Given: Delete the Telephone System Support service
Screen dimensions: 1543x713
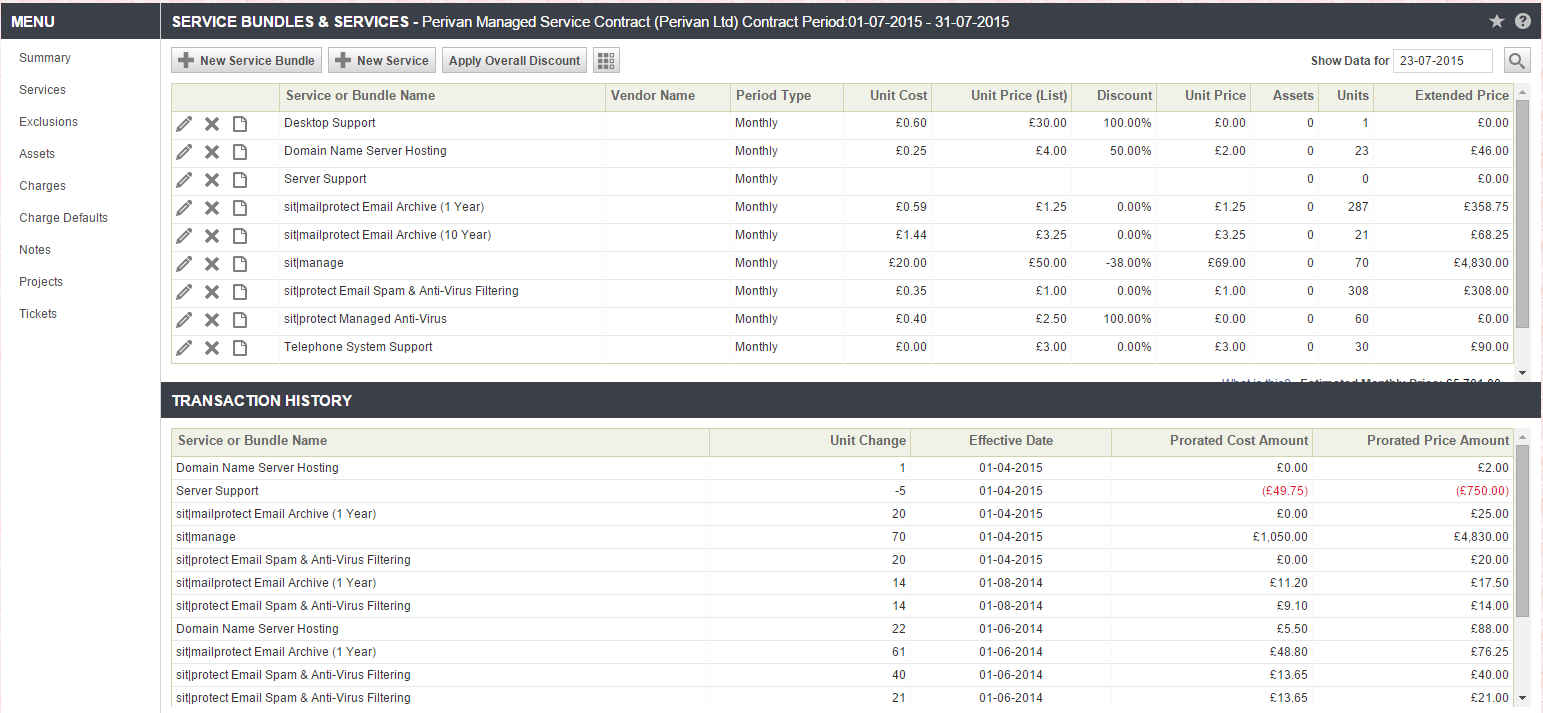Looking at the screenshot, I should [212, 348].
